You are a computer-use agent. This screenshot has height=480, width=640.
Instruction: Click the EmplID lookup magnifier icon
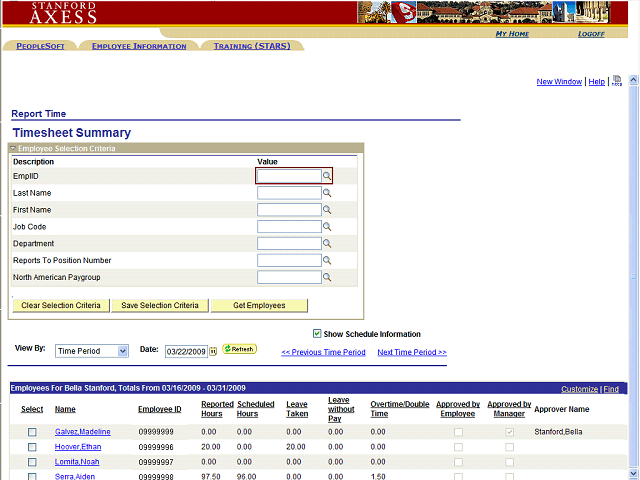pyautogui.click(x=326, y=176)
